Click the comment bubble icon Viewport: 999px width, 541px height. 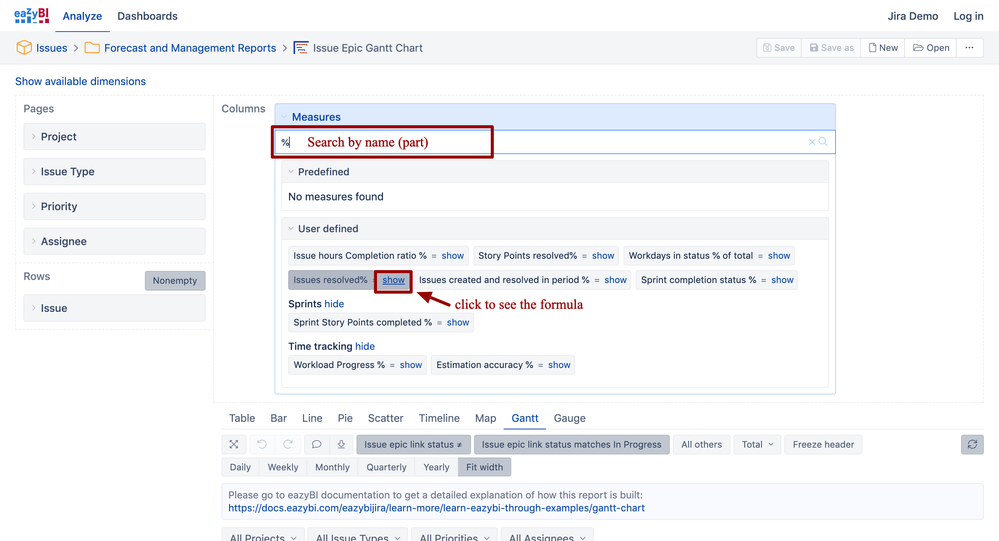[x=316, y=444]
